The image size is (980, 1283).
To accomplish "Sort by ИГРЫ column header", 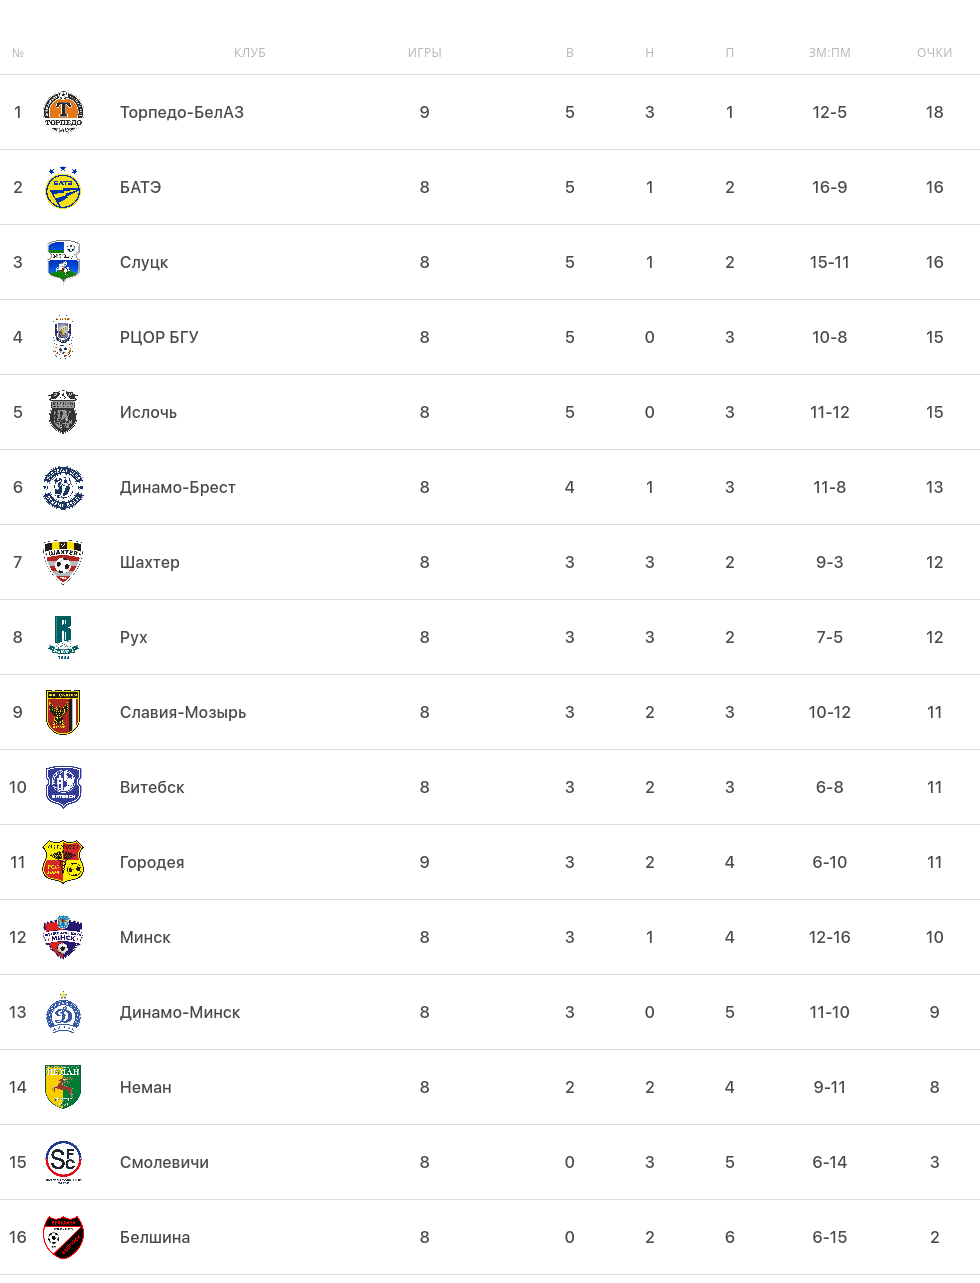I will [424, 53].
